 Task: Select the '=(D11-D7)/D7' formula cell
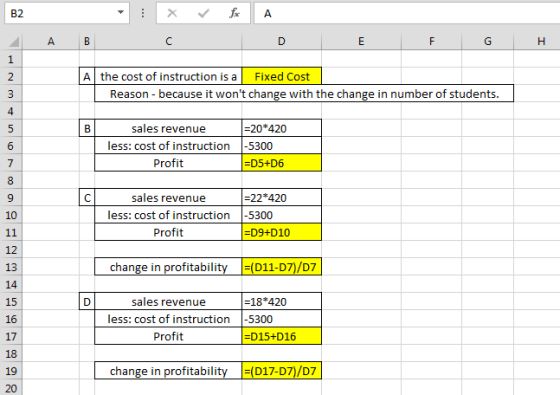click(x=281, y=267)
